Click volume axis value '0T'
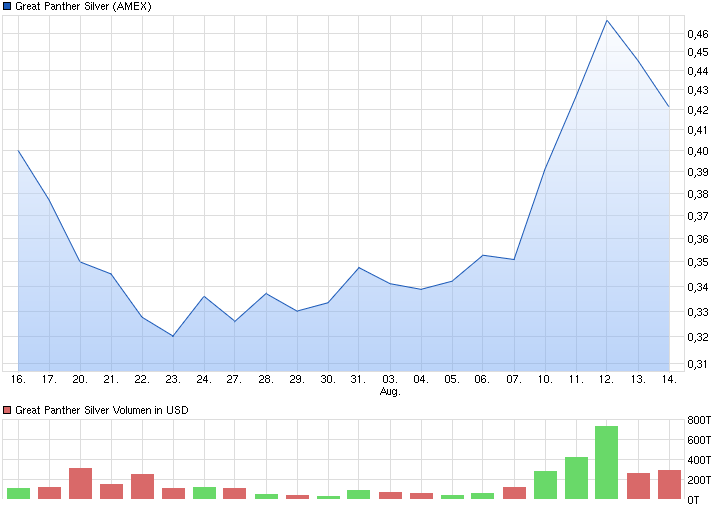 click(693, 500)
